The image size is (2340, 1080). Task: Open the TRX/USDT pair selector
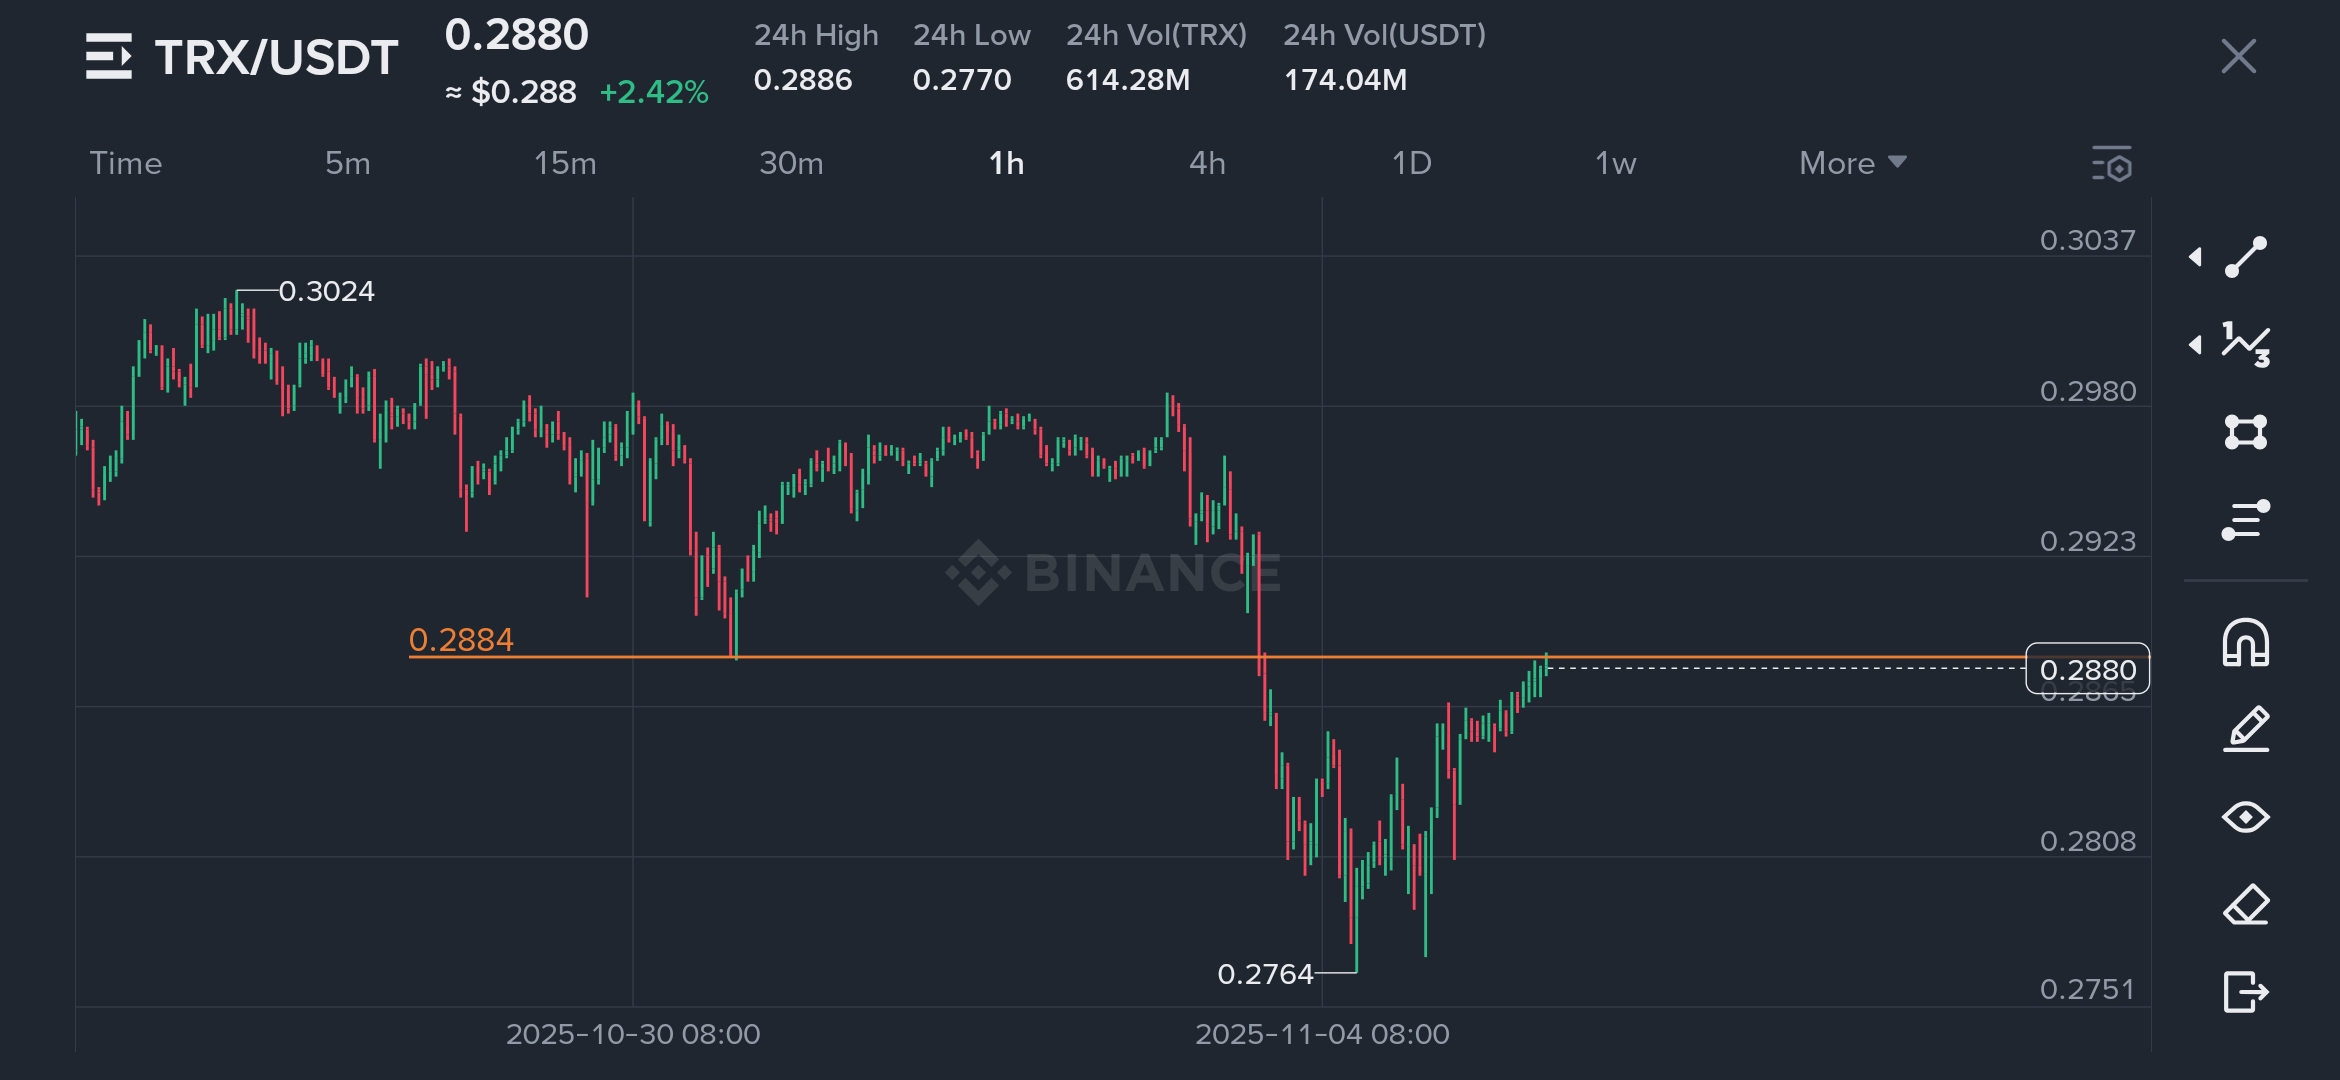coord(276,57)
